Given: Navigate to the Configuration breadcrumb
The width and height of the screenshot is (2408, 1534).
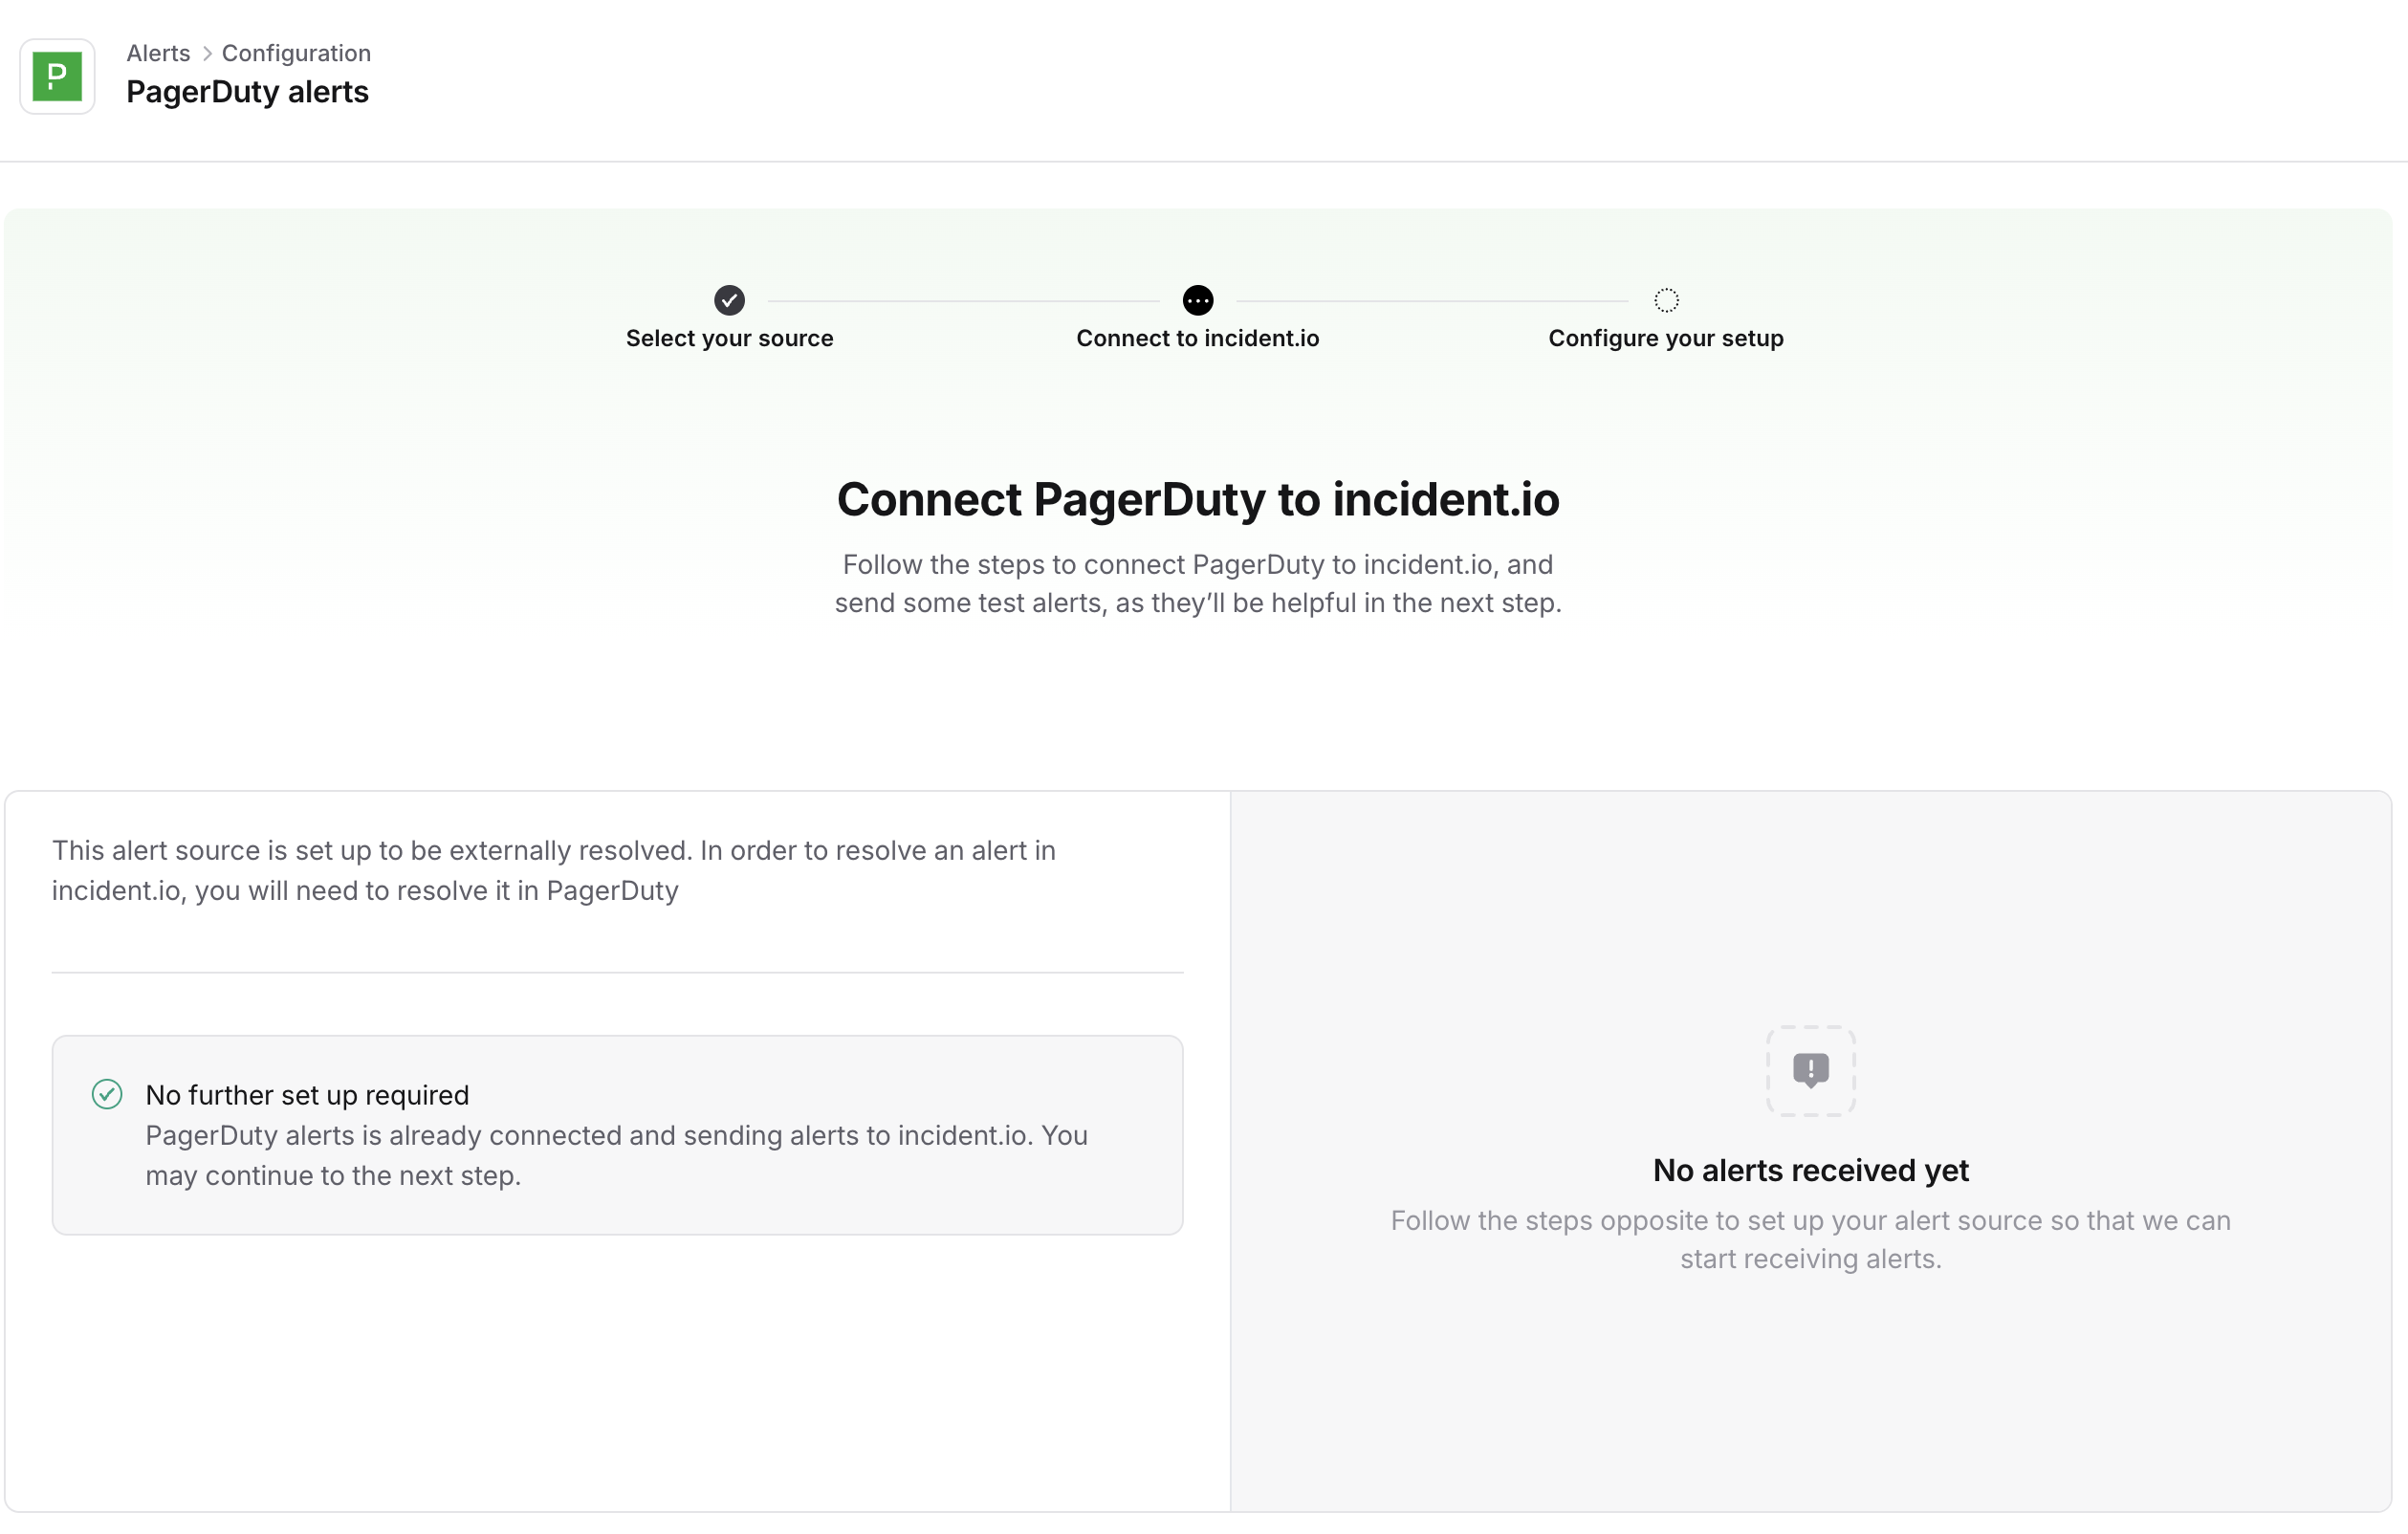Looking at the screenshot, I should pyautogui.click(x=295, y=53).
